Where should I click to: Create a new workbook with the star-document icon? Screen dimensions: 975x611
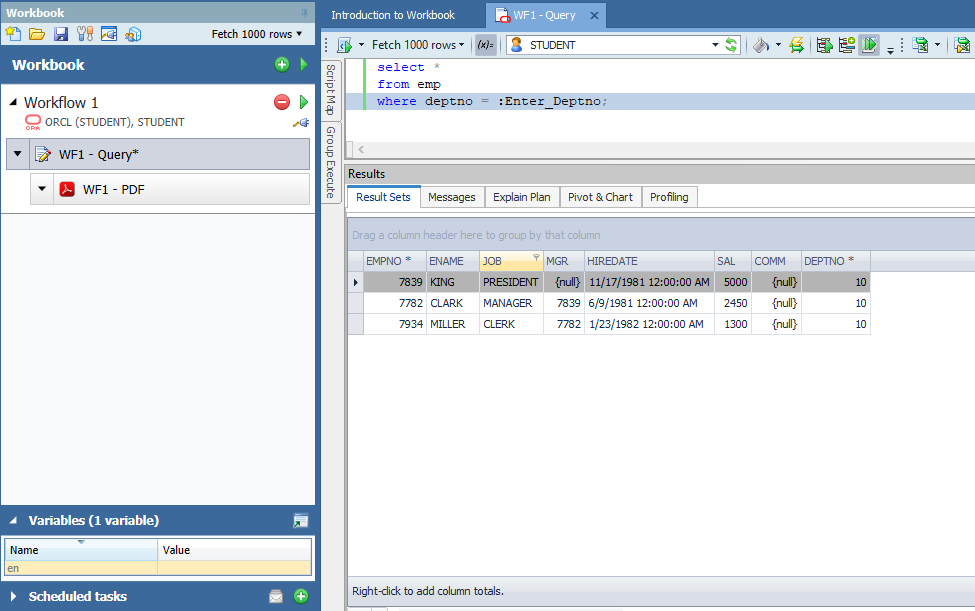click(13, 34)
